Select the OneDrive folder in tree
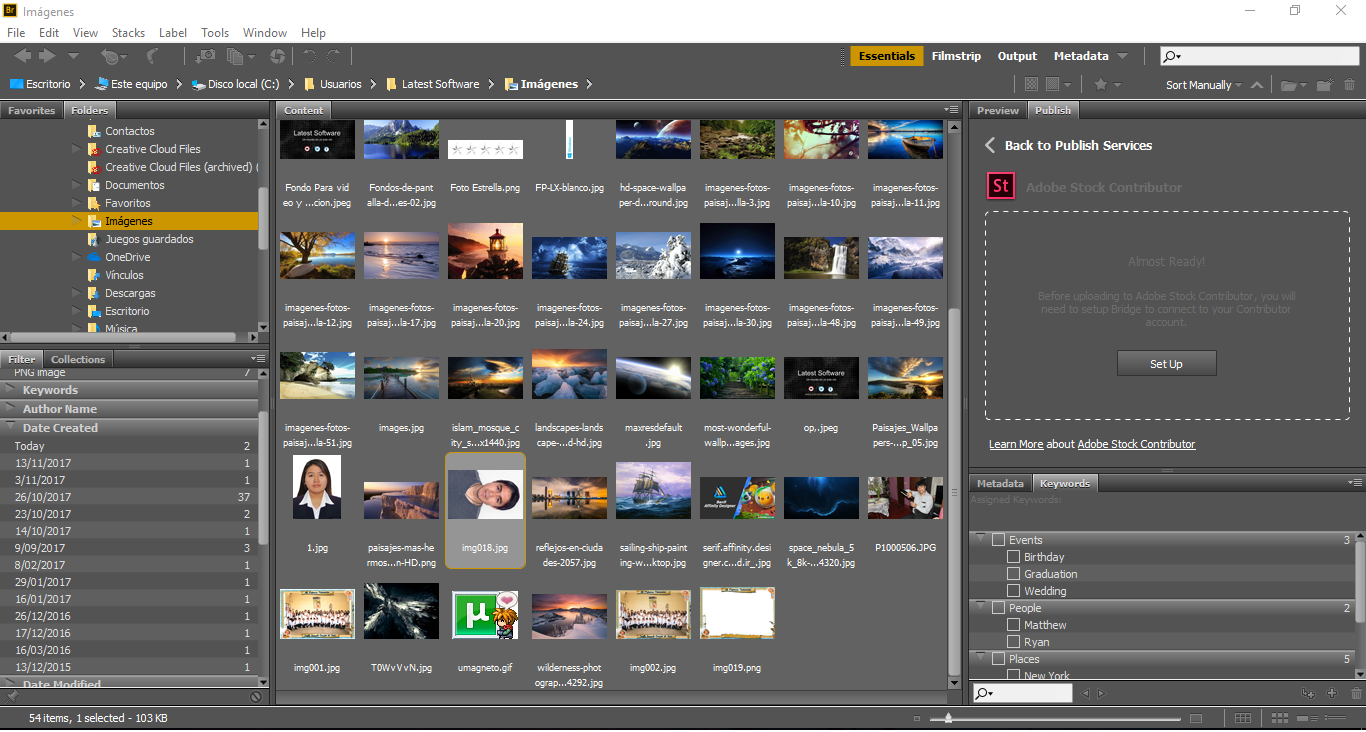1366x732 pixels. click(128, 257)
